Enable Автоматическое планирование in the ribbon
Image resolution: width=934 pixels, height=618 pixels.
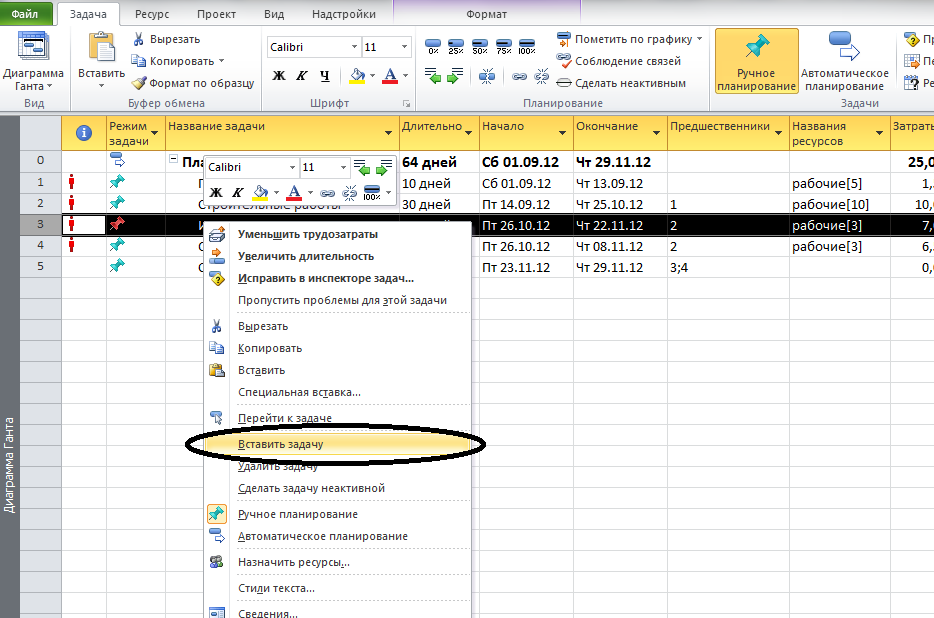tap(845, 61)
